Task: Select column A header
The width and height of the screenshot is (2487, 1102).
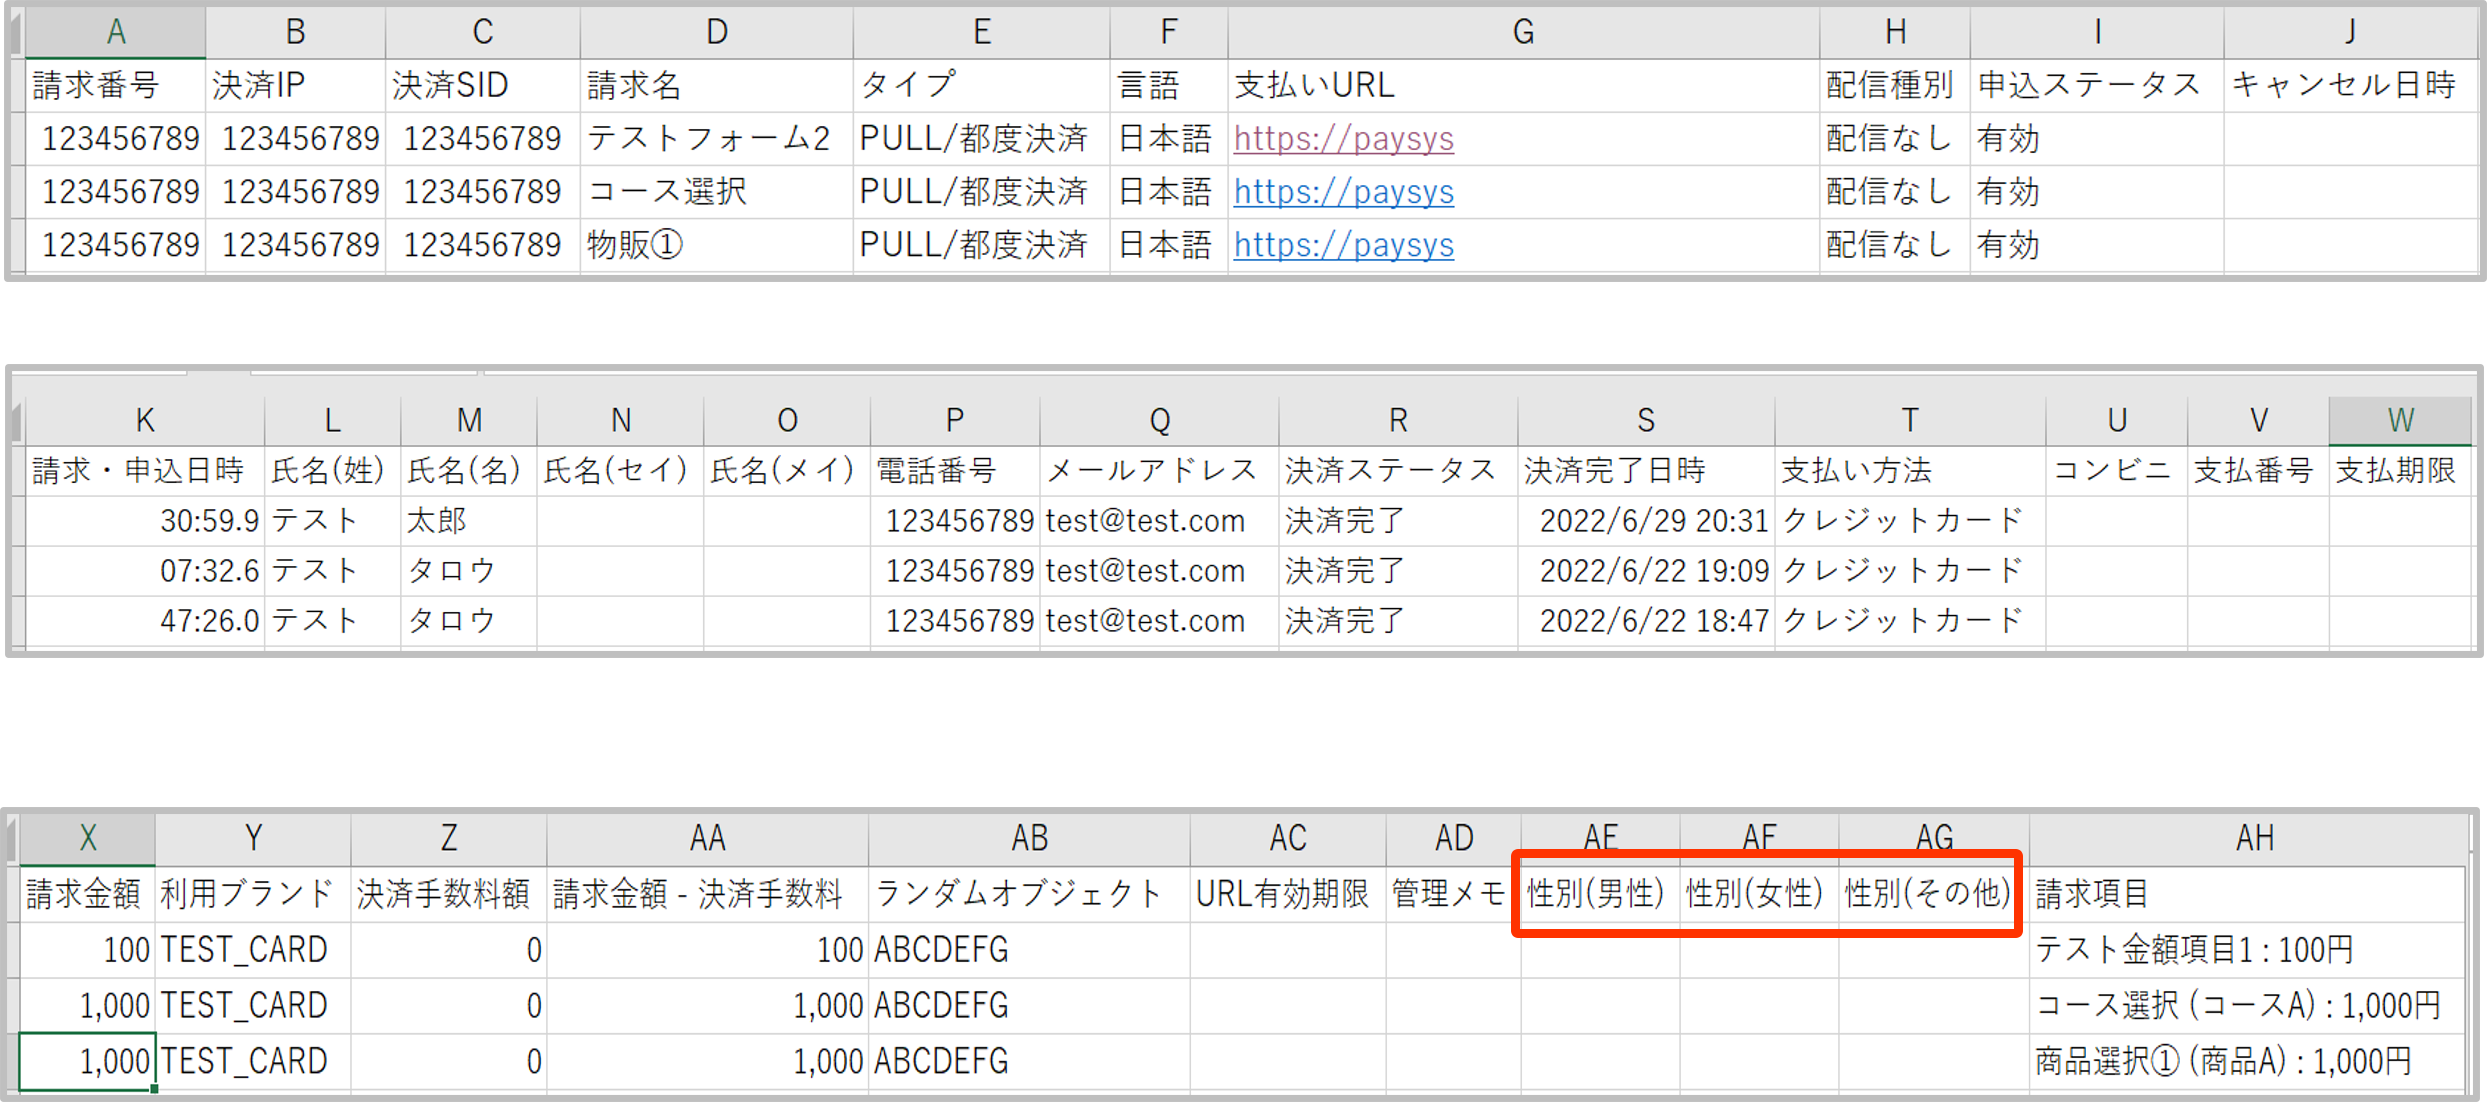Action: tap(116, 32)
